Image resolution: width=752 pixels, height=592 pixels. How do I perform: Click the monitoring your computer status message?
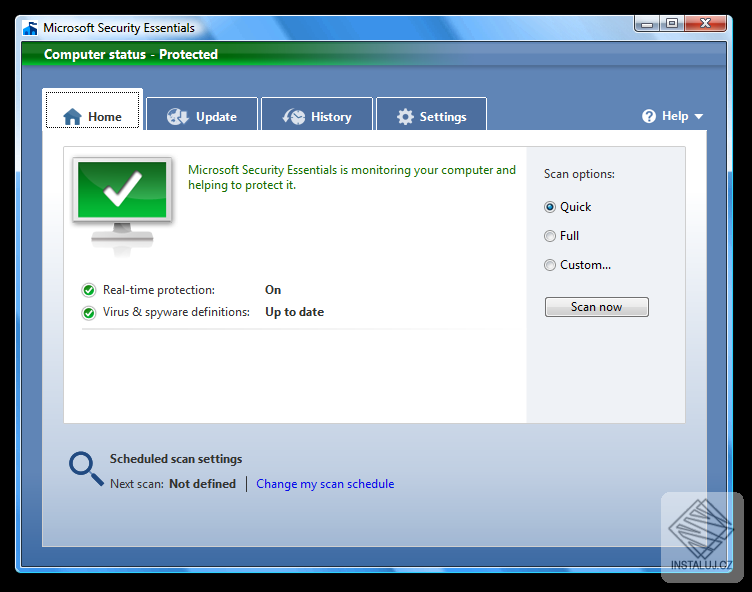coord(352,177)
